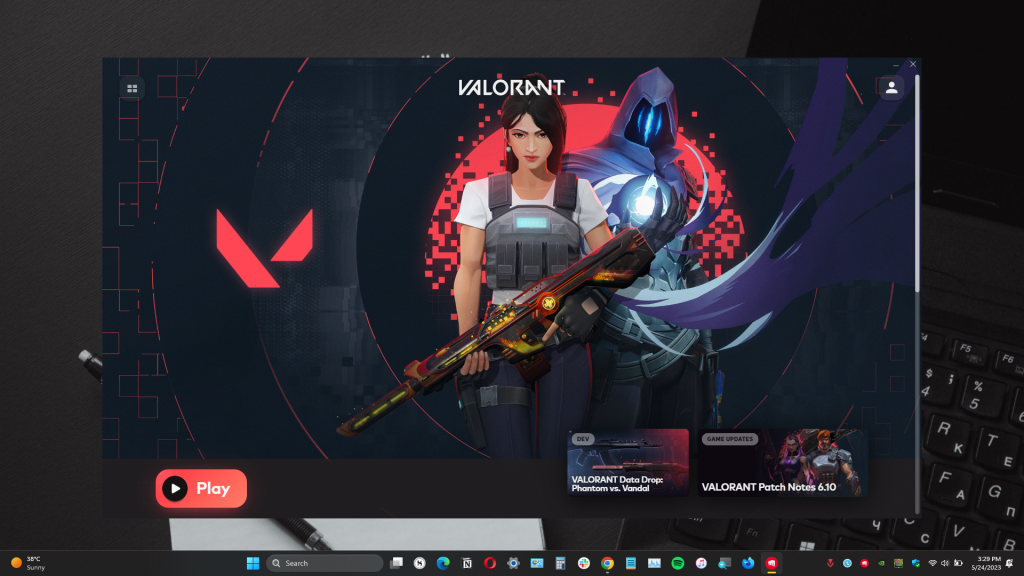Click the scrollbar in the Riot Client
Screen dimensions: 1024x576
[916, 180]
